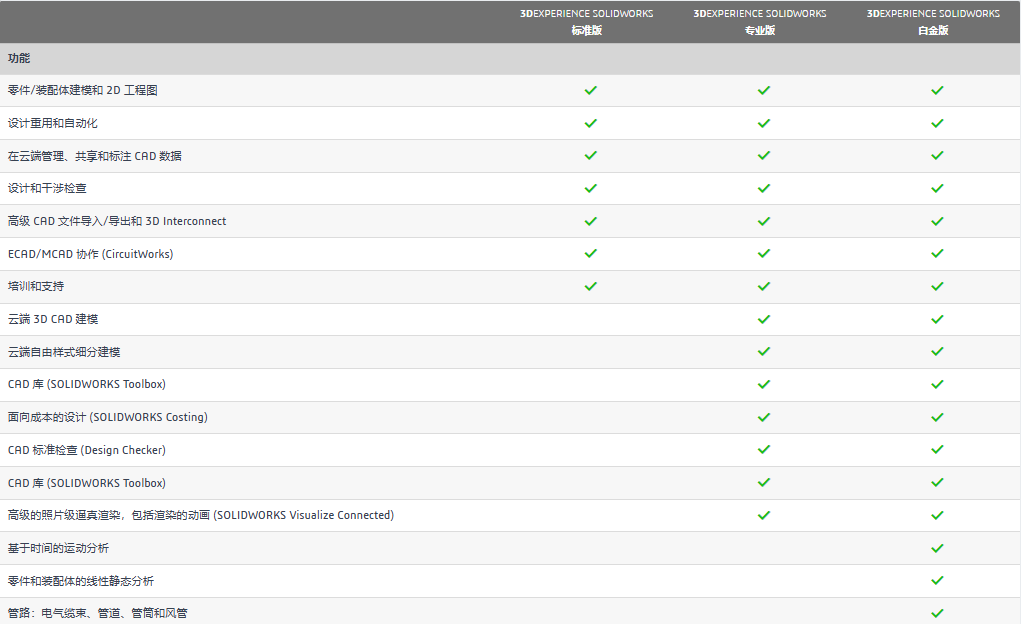Viewport: 1021px width, 624px height.
Task: Click the 在云端管理、共享和标注 CAD 数据 label
Action: tap(95, 156)
